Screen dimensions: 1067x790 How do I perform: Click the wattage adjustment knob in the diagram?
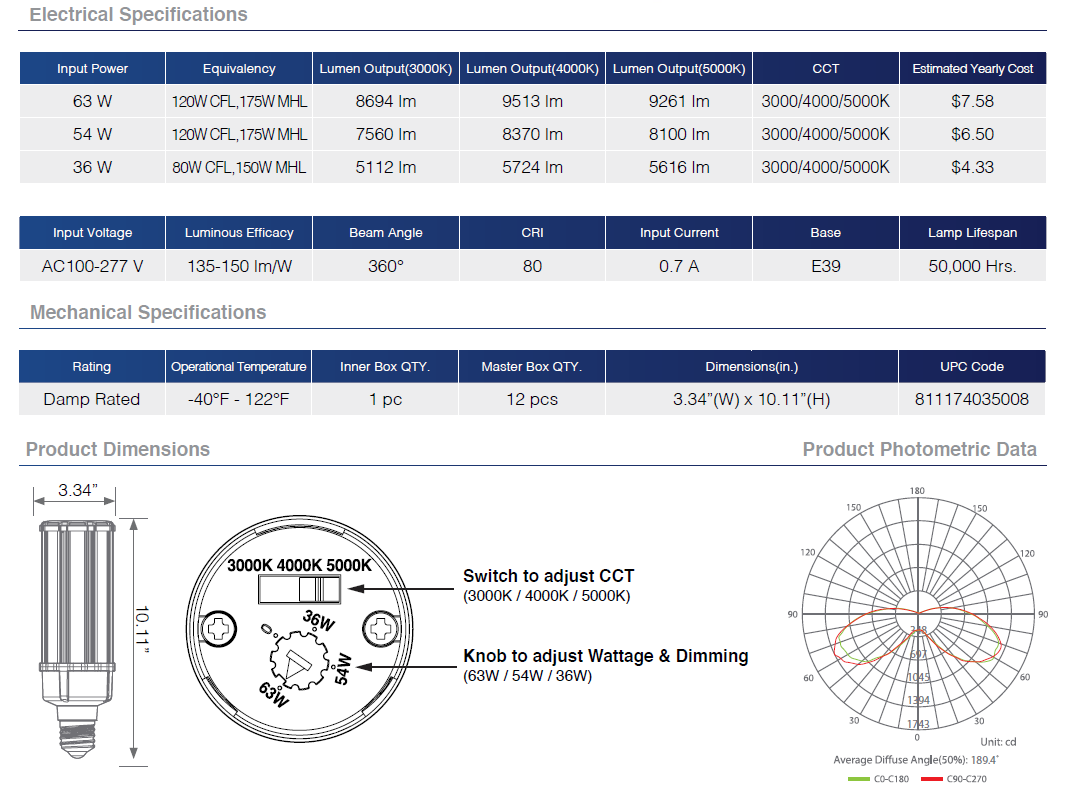pos(299,661)
